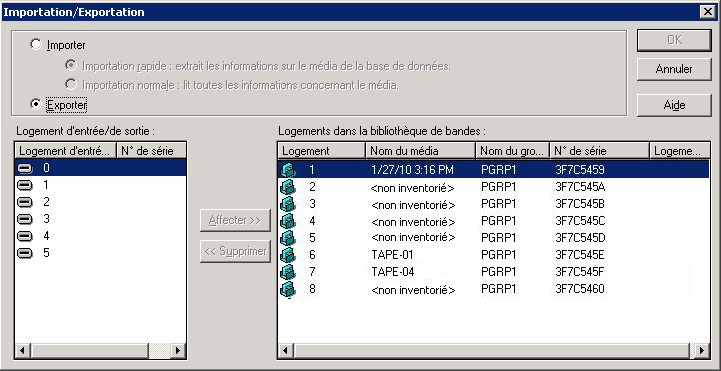Screen dimensions: 721x371
Task: Click the slot 2 drive icon in entry list
Action: click(25, 203)
